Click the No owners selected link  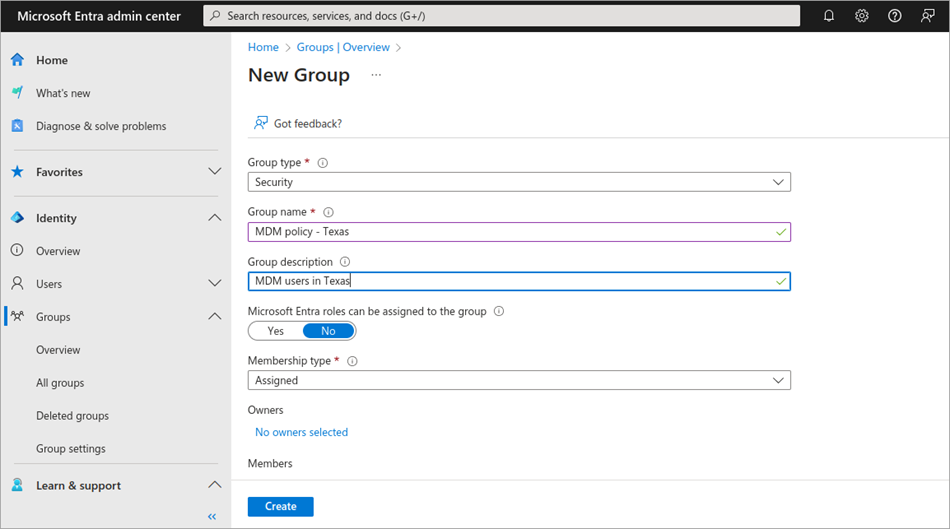pos(302,432)
